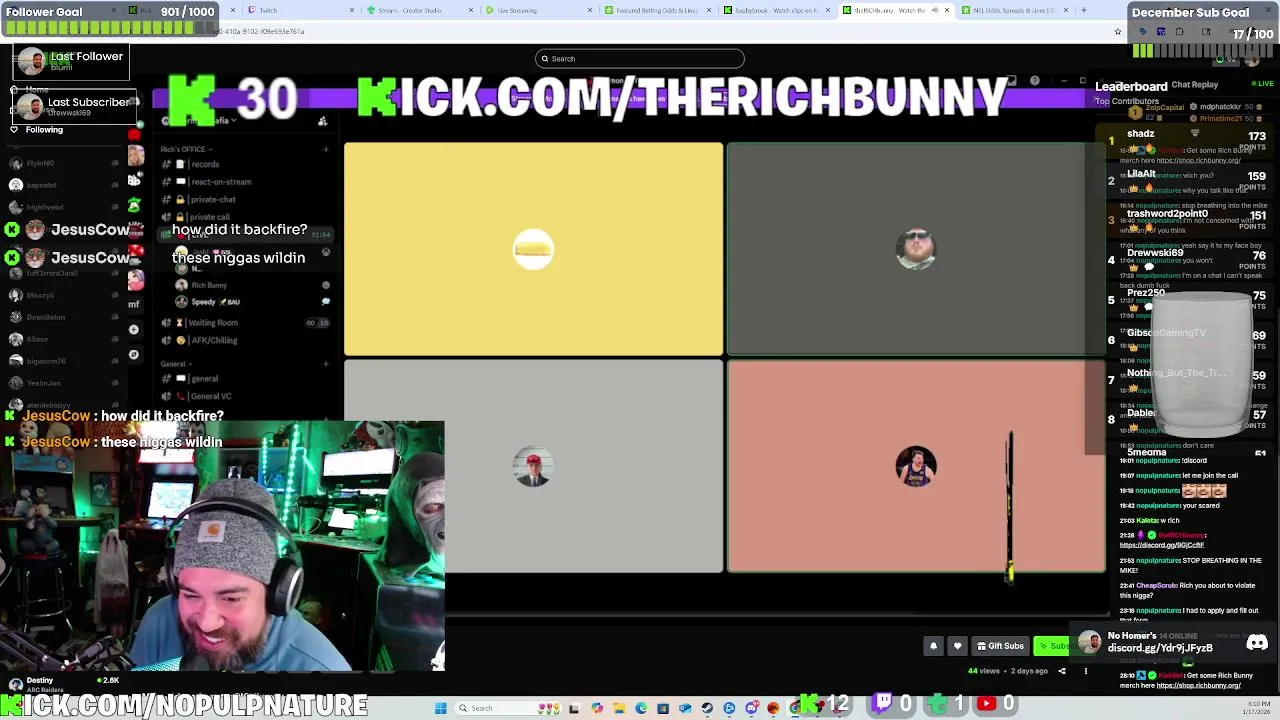
Task: Focus the salmon call participant tile
Action: [916, 466]
